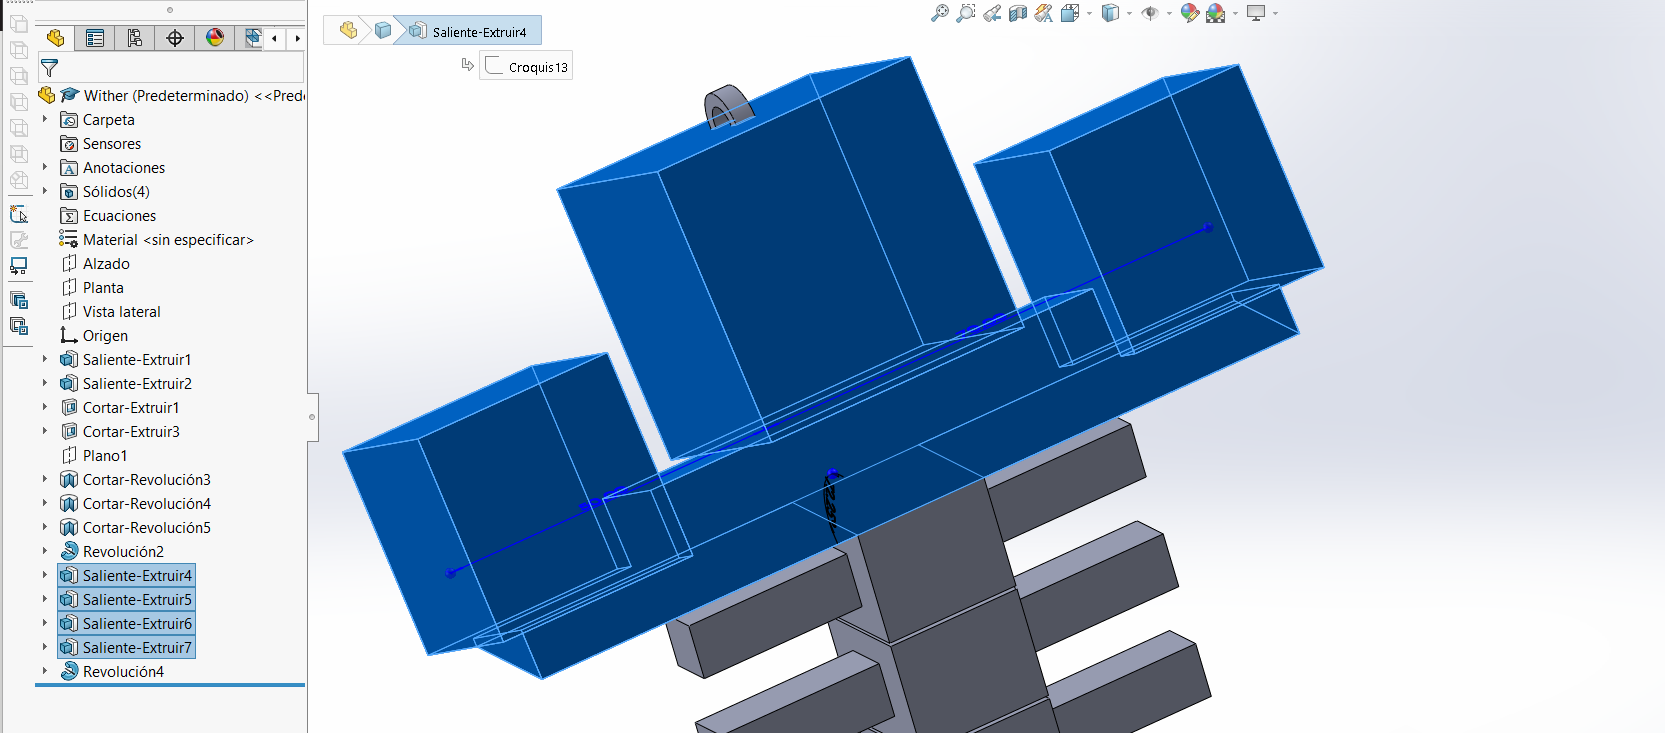Switch to the PropertyManager tab
This screenshot has height=733, width=1665.
95,38
